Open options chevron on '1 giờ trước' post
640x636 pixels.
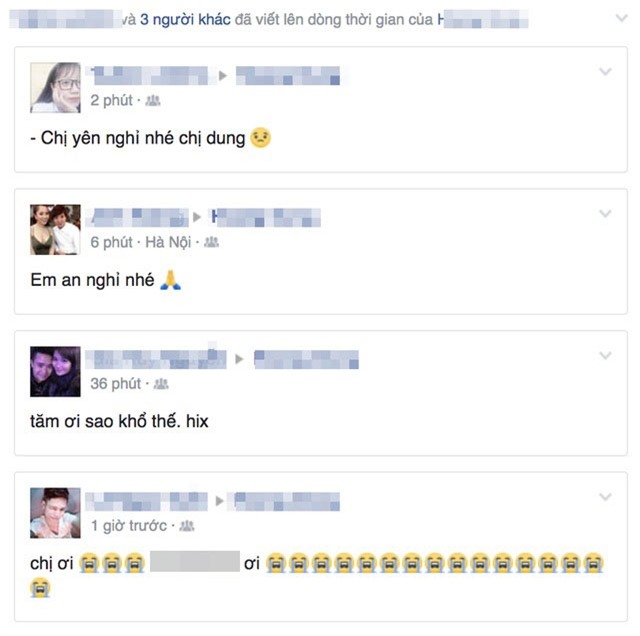(x=605, y=497)
